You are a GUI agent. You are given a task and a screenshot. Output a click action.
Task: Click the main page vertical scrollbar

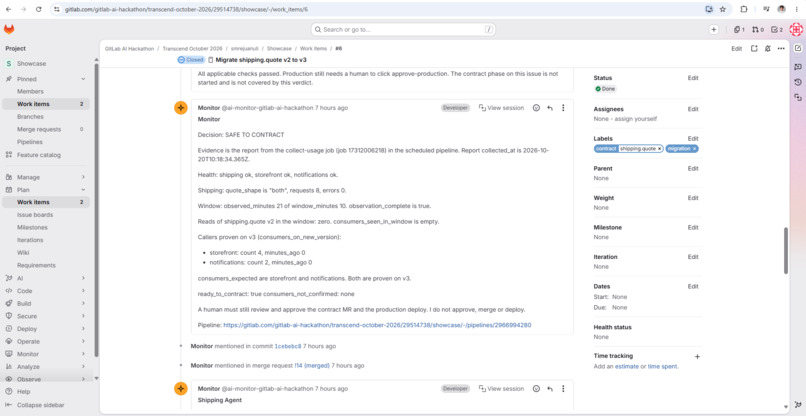[x=785, y=250]
